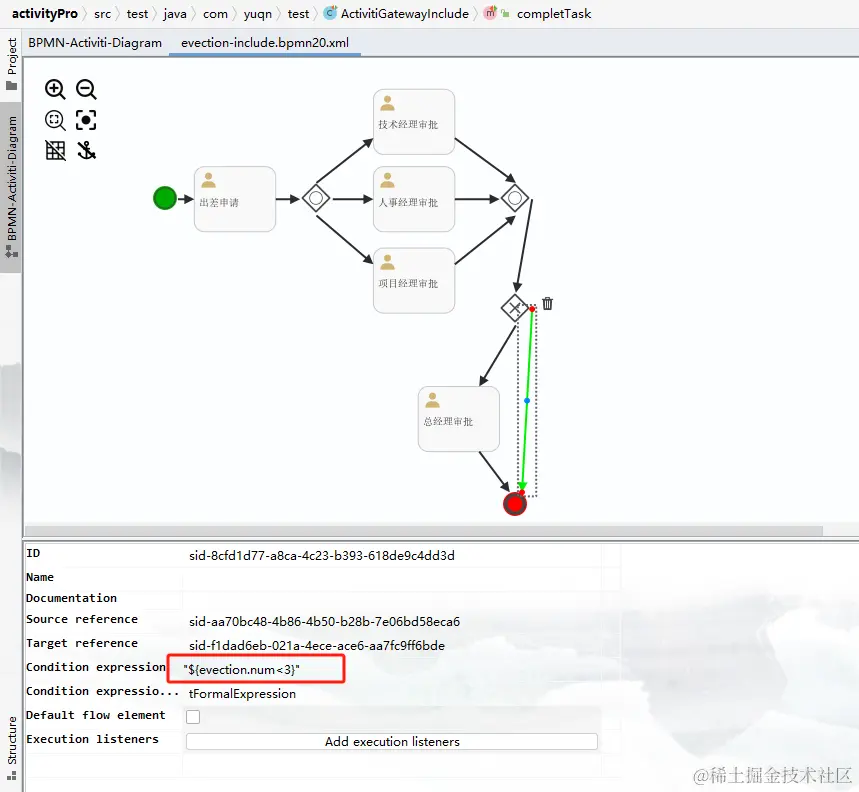Screen dimensions: 859x792
Task: Click activityPro in the breadcrumb
Action: 45,14
